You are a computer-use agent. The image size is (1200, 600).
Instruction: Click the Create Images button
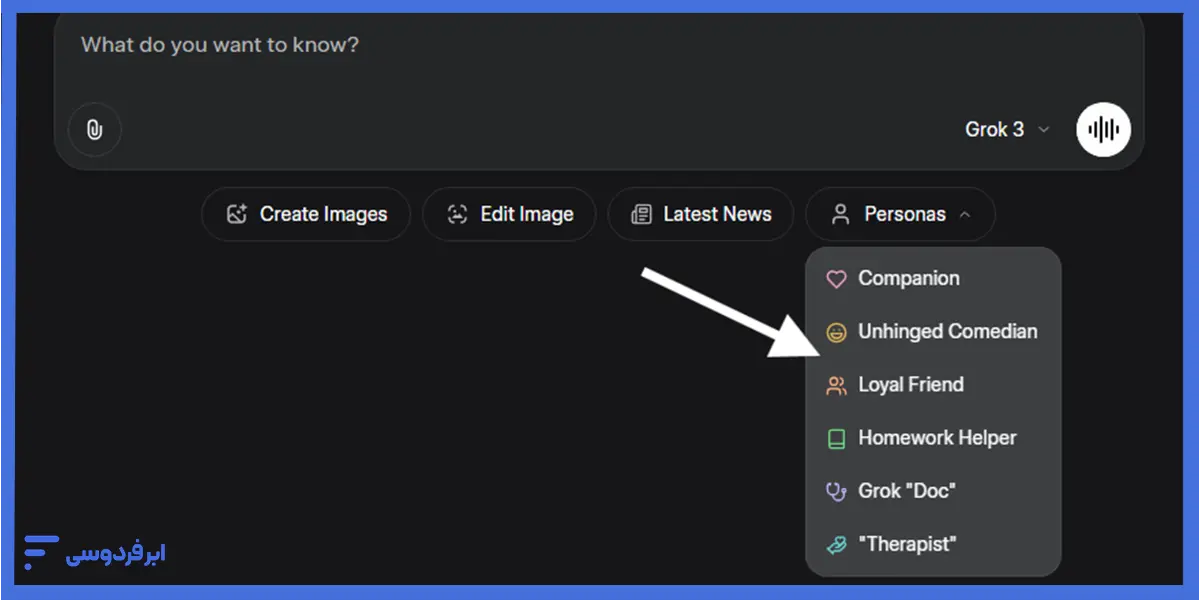click(x=306, y=214)
